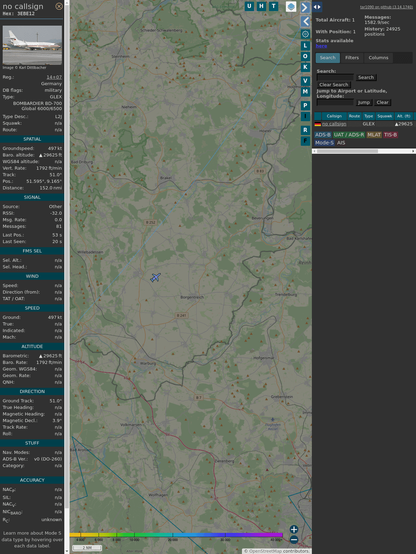Click the SIGNAL section header

[x=32, y=198]
